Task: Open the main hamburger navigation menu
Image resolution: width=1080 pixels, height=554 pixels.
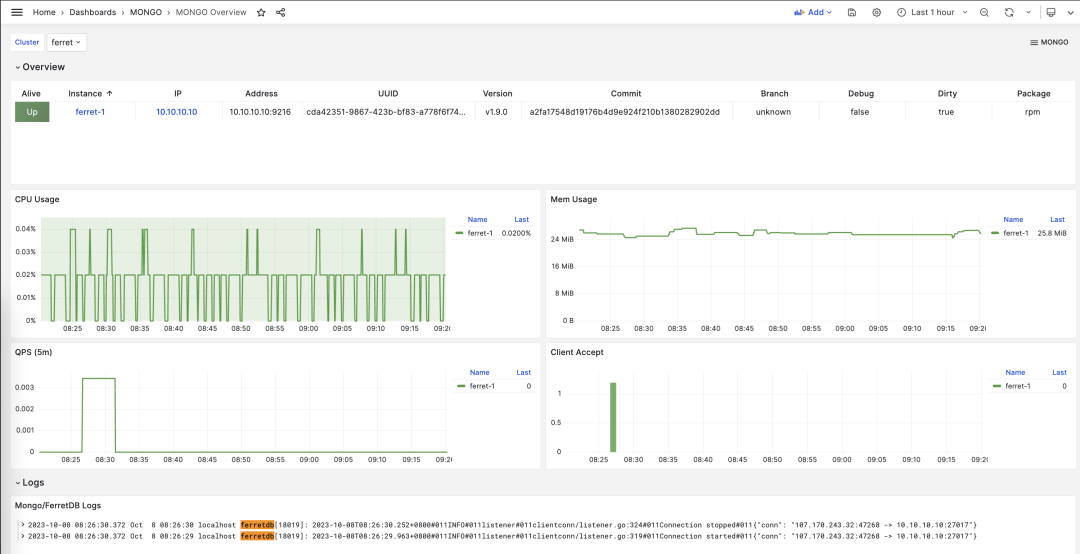Action: (16, 12)
